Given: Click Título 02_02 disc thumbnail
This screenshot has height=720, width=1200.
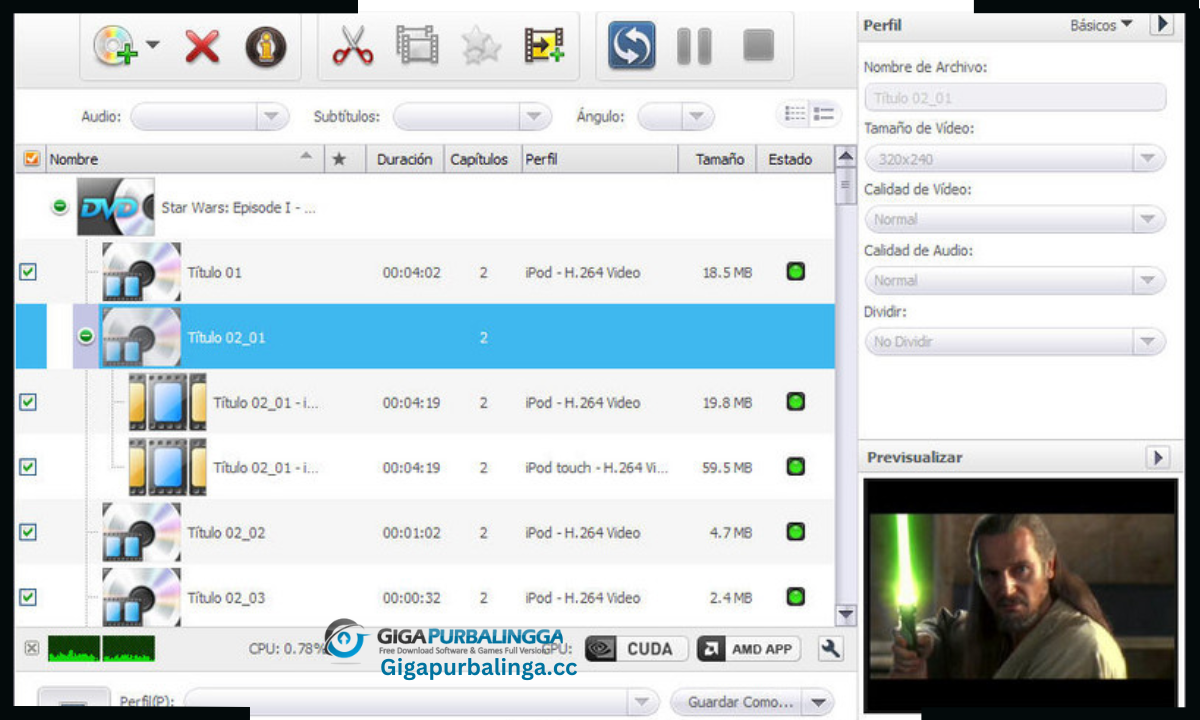Looking at the screenshot, I should point(141,532).
